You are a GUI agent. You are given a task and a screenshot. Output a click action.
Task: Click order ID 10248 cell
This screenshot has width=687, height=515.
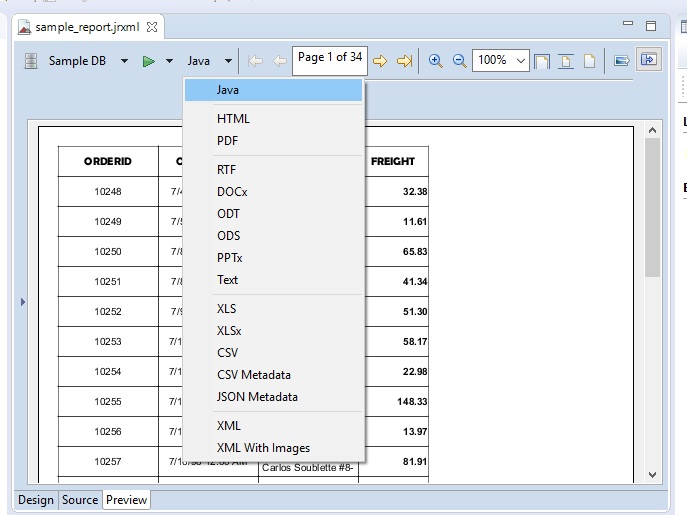[x=108, y=192]
